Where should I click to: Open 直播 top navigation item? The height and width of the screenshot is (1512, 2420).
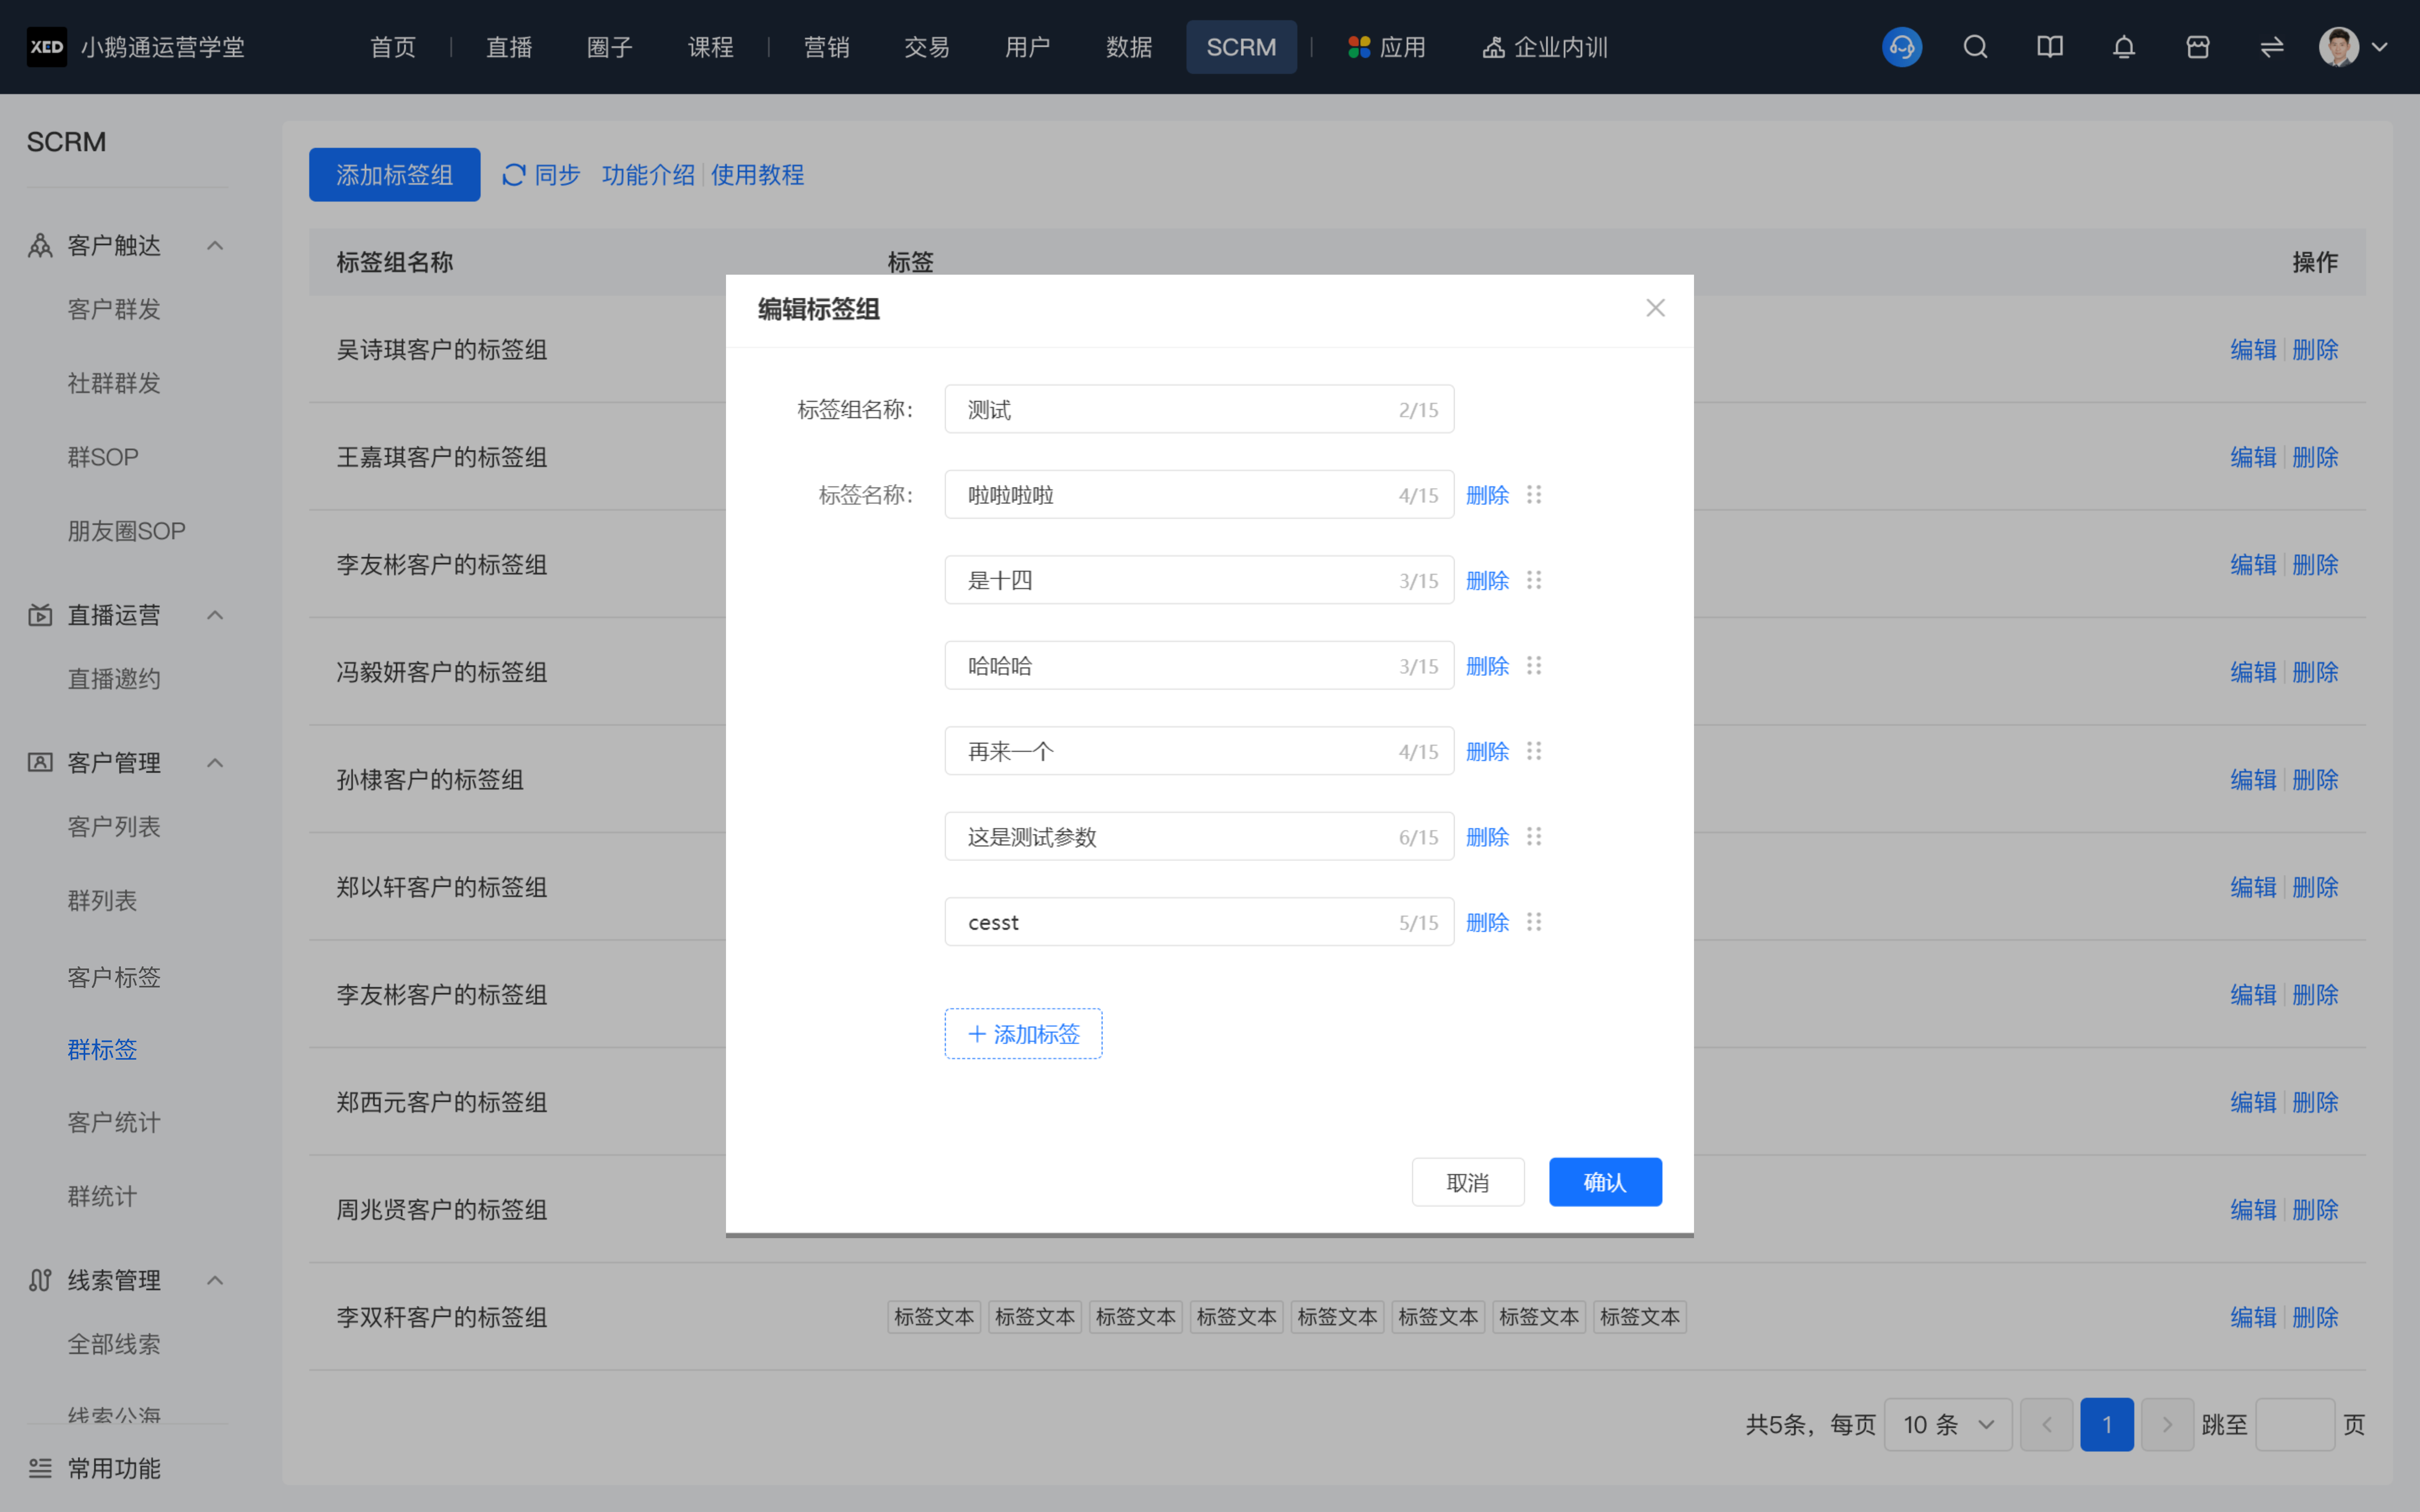pos(509,47)
